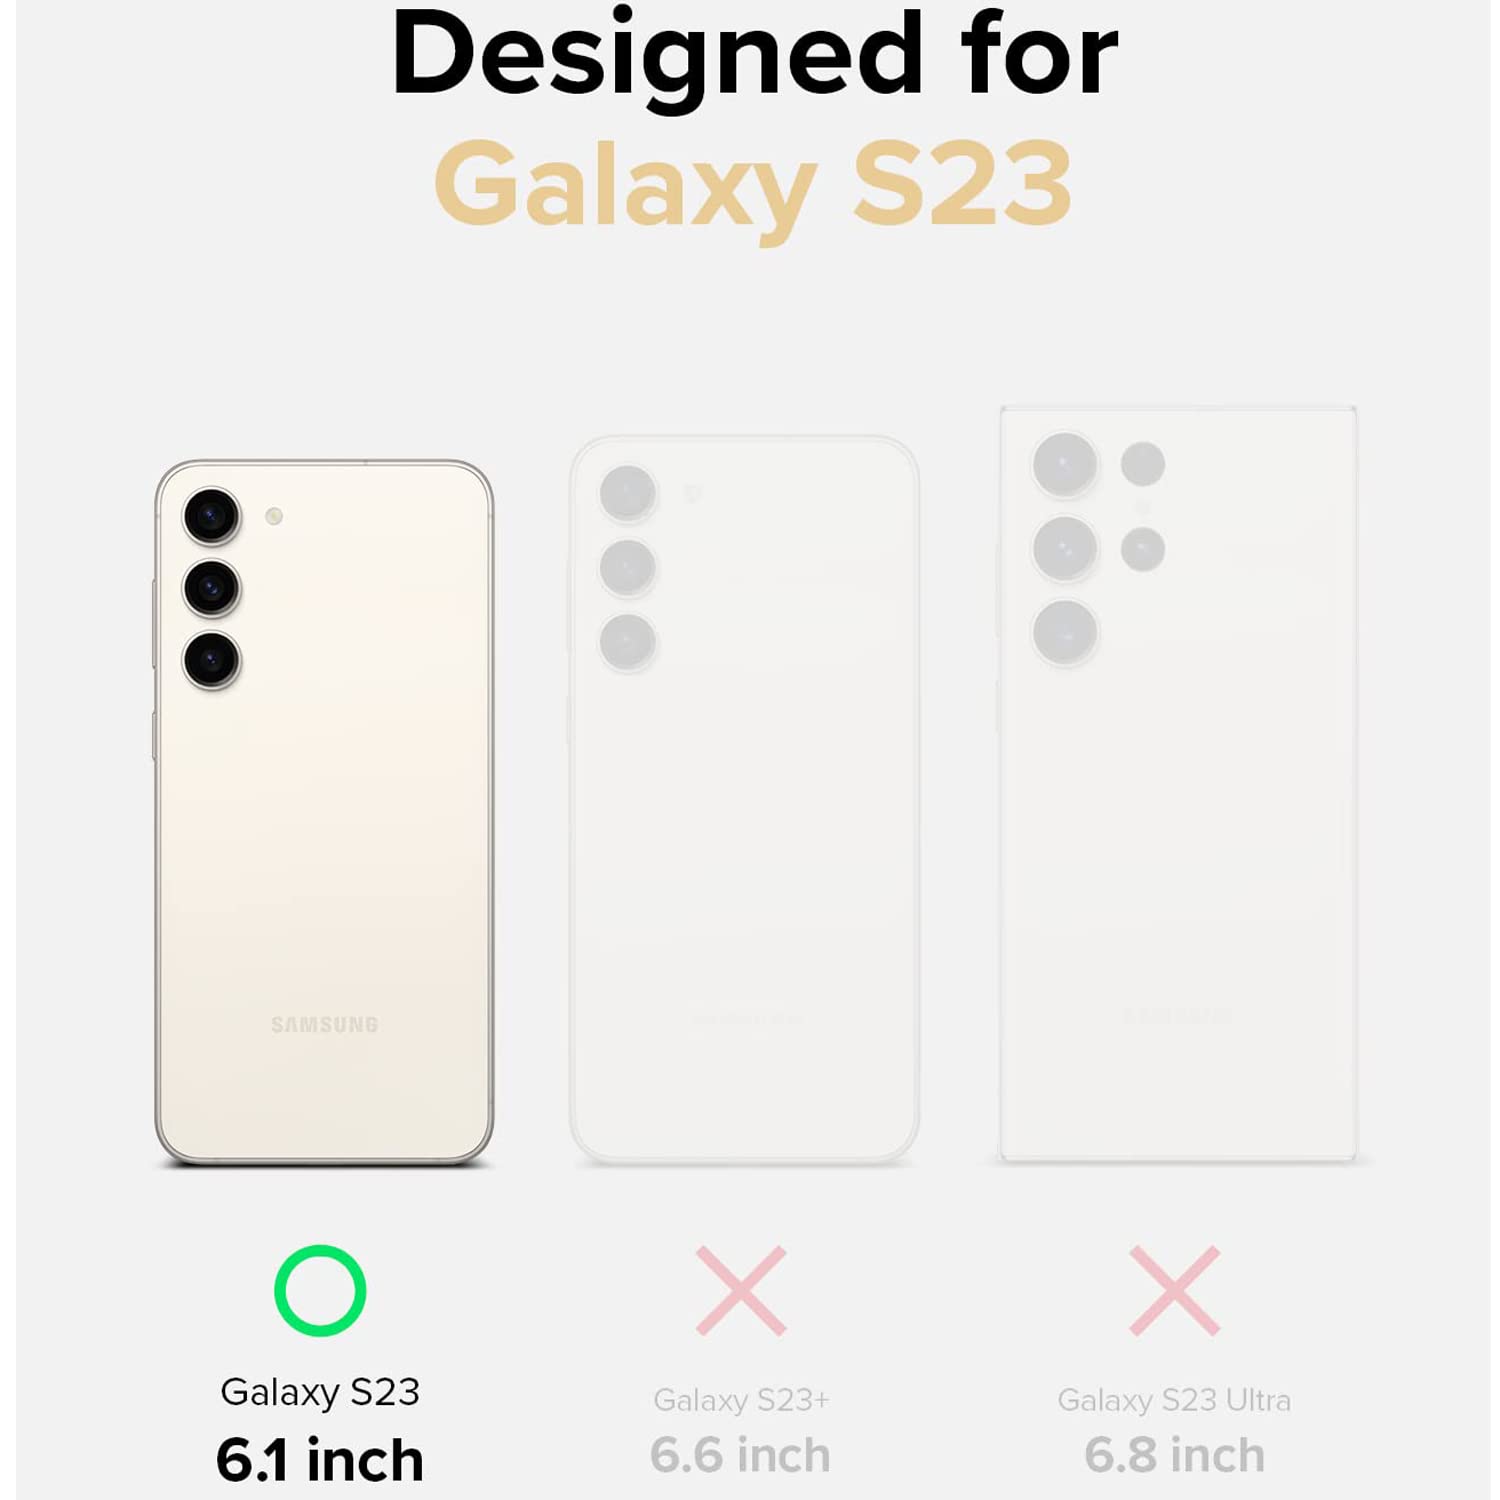This screenshot has height=1500, width=1500.
Task: Click the middle camera lens on Galaxy S23
Action: click(x=212, y=588)
